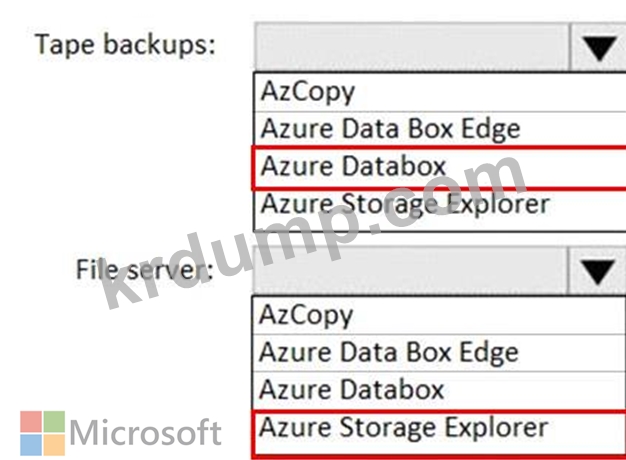Click the File server label

pos(145,269)
